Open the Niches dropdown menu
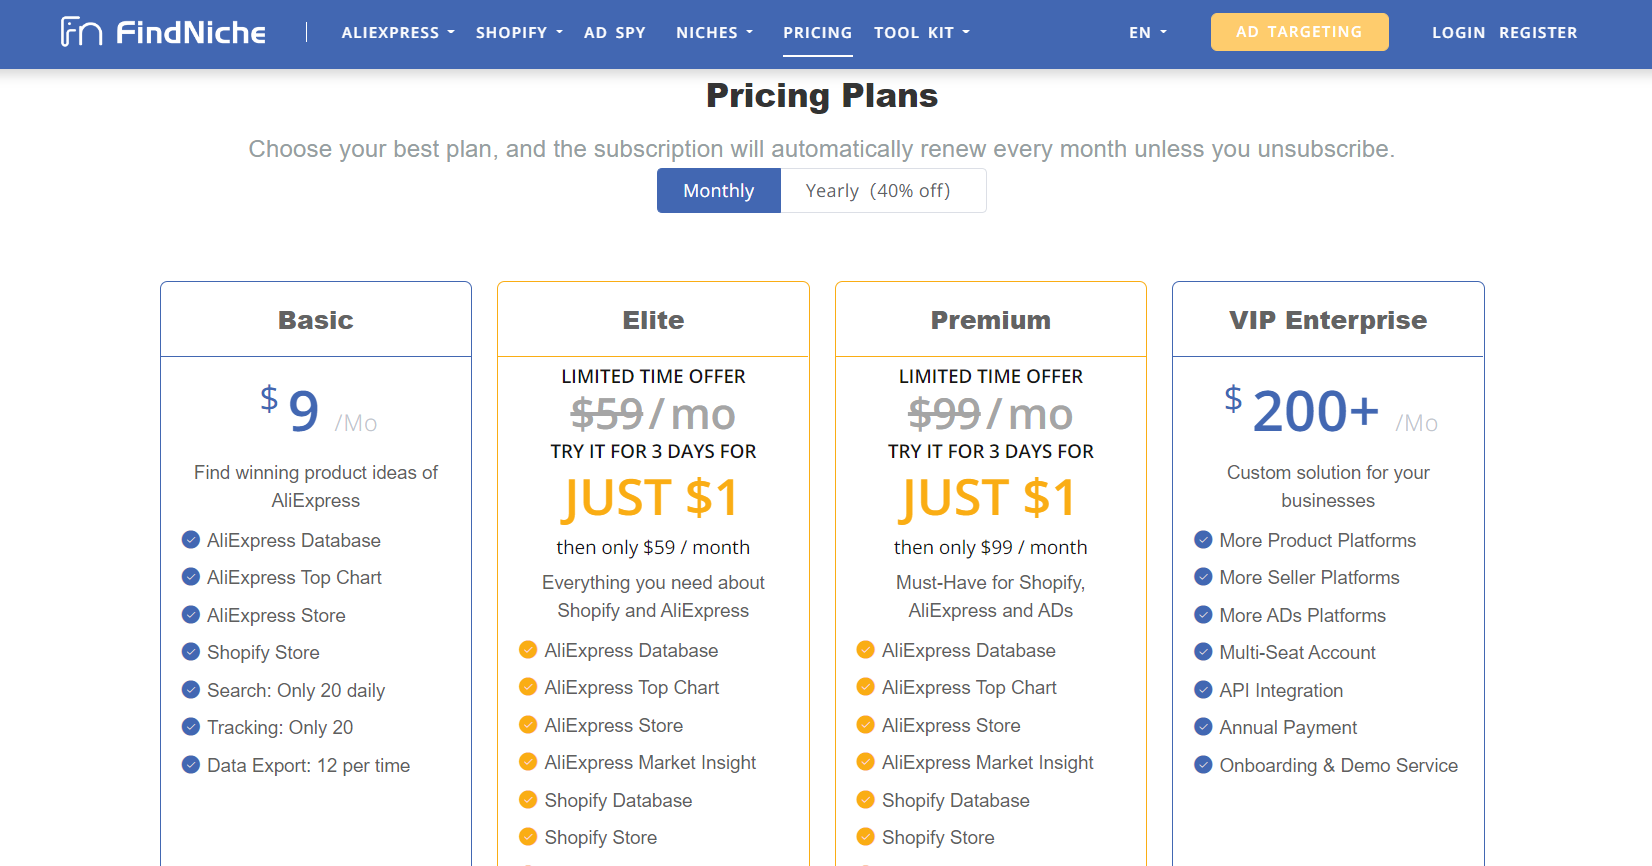 pos(714,33)
